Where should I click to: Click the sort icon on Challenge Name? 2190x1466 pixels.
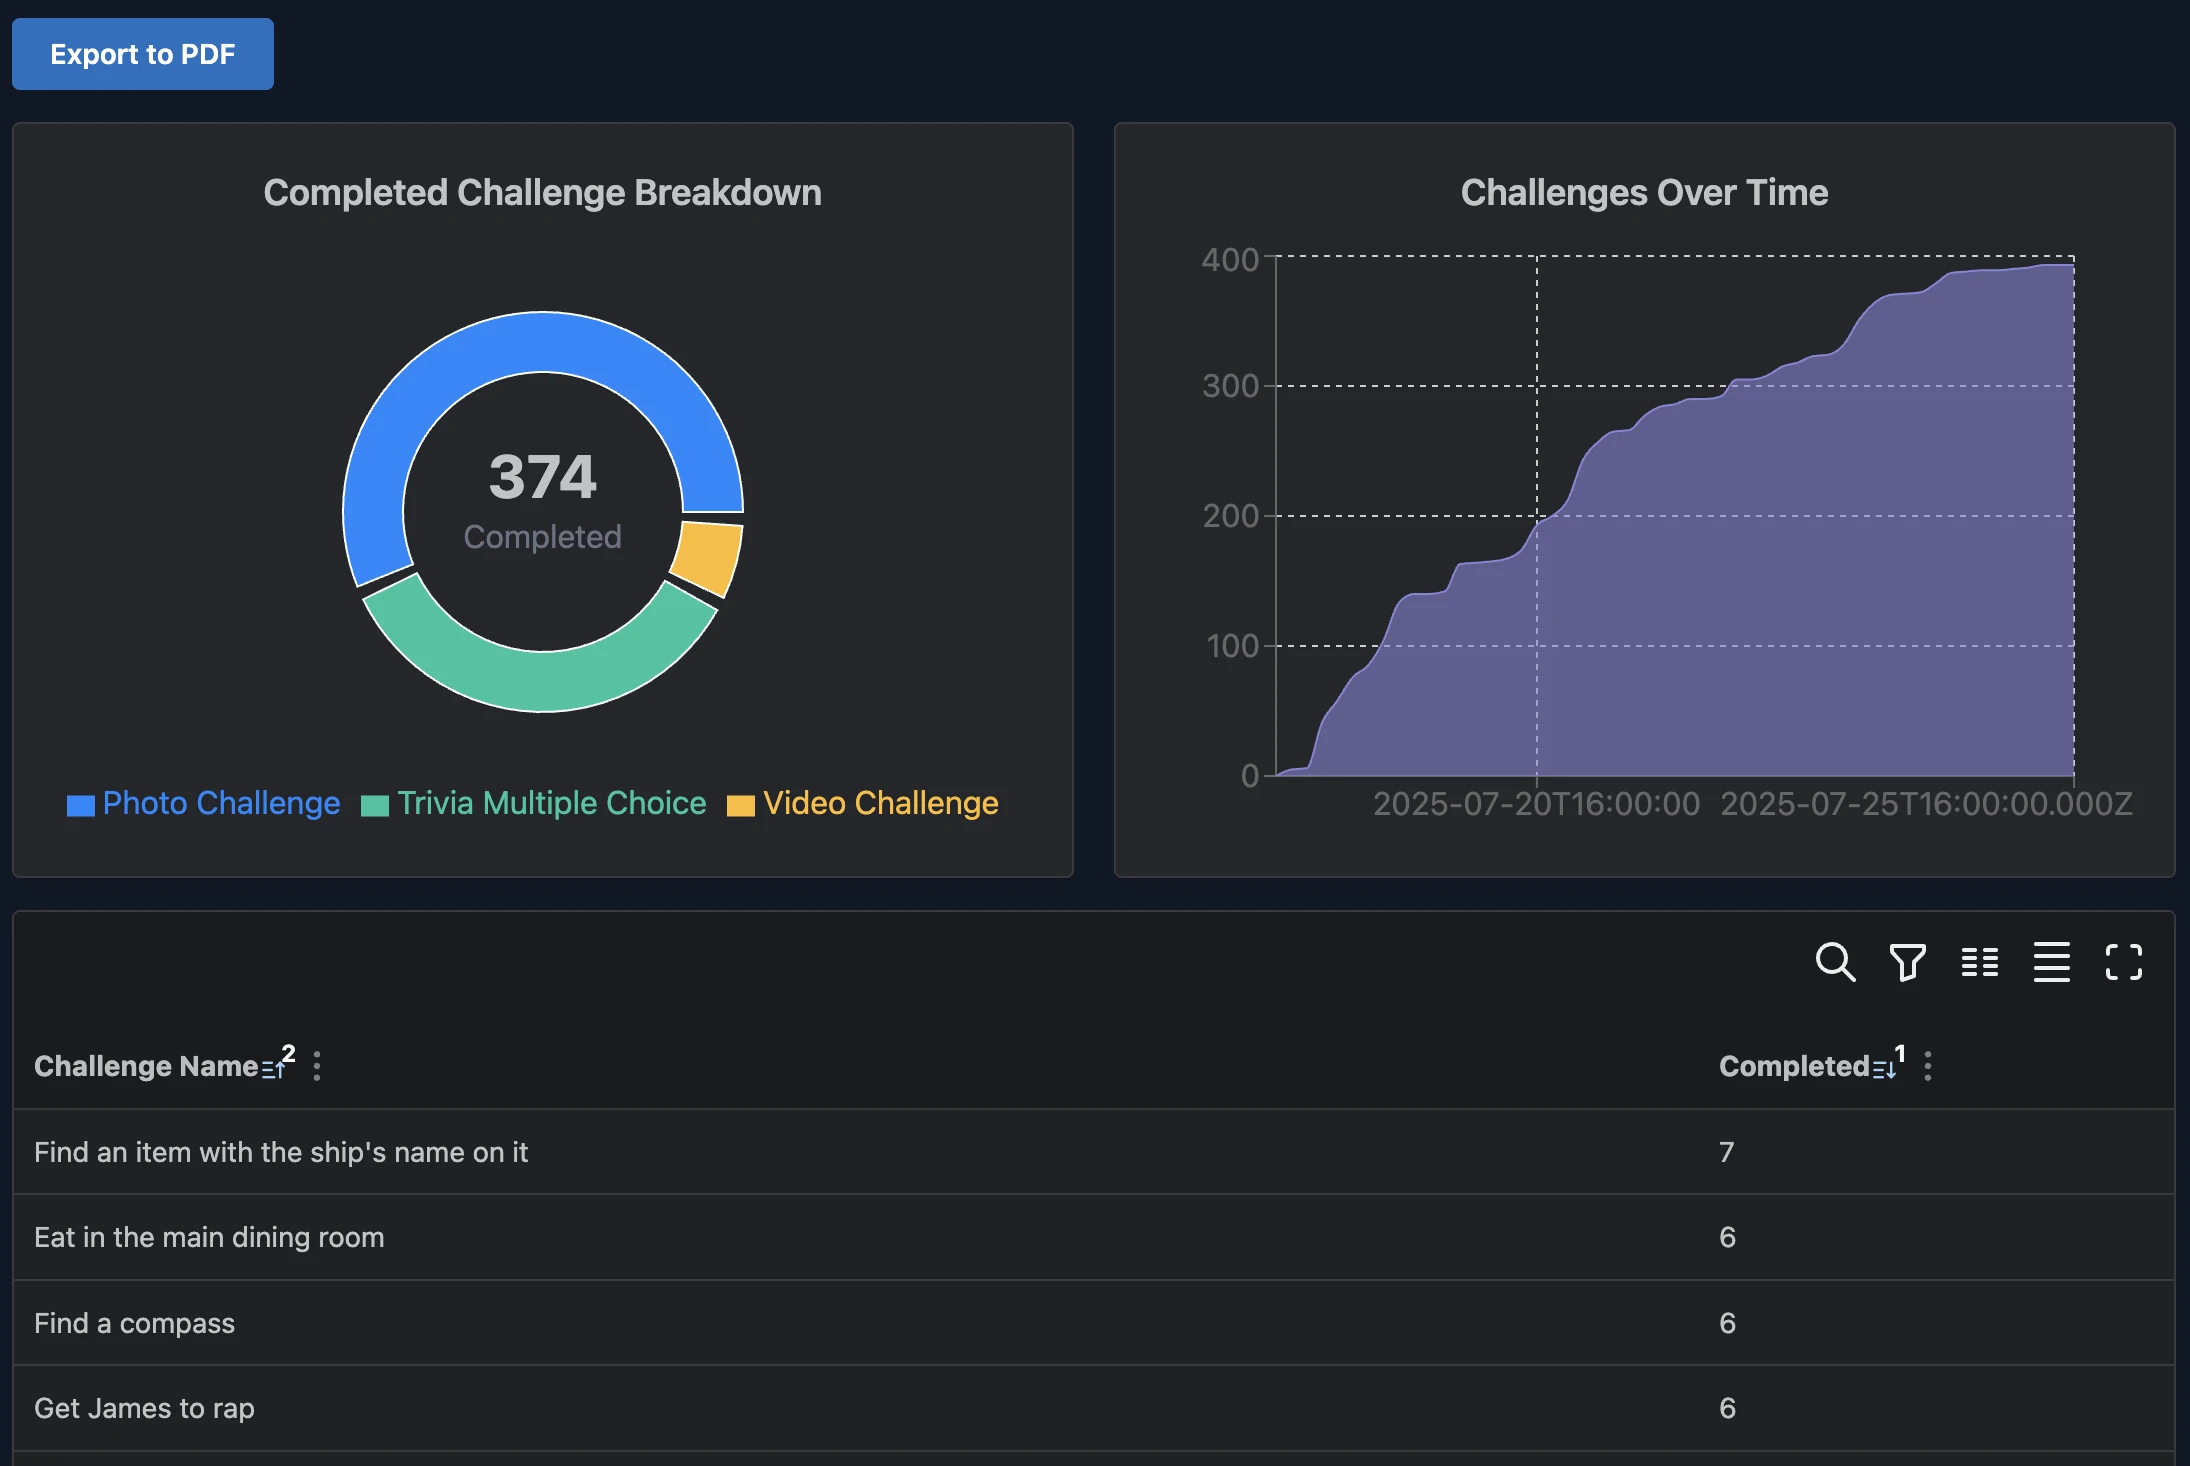coord(273,1068)
